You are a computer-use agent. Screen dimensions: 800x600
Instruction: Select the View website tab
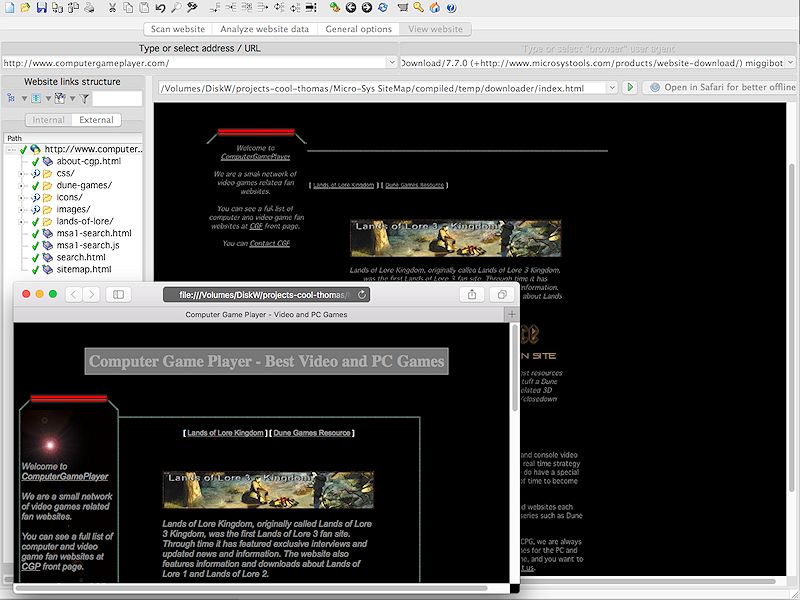click(435, 29)
